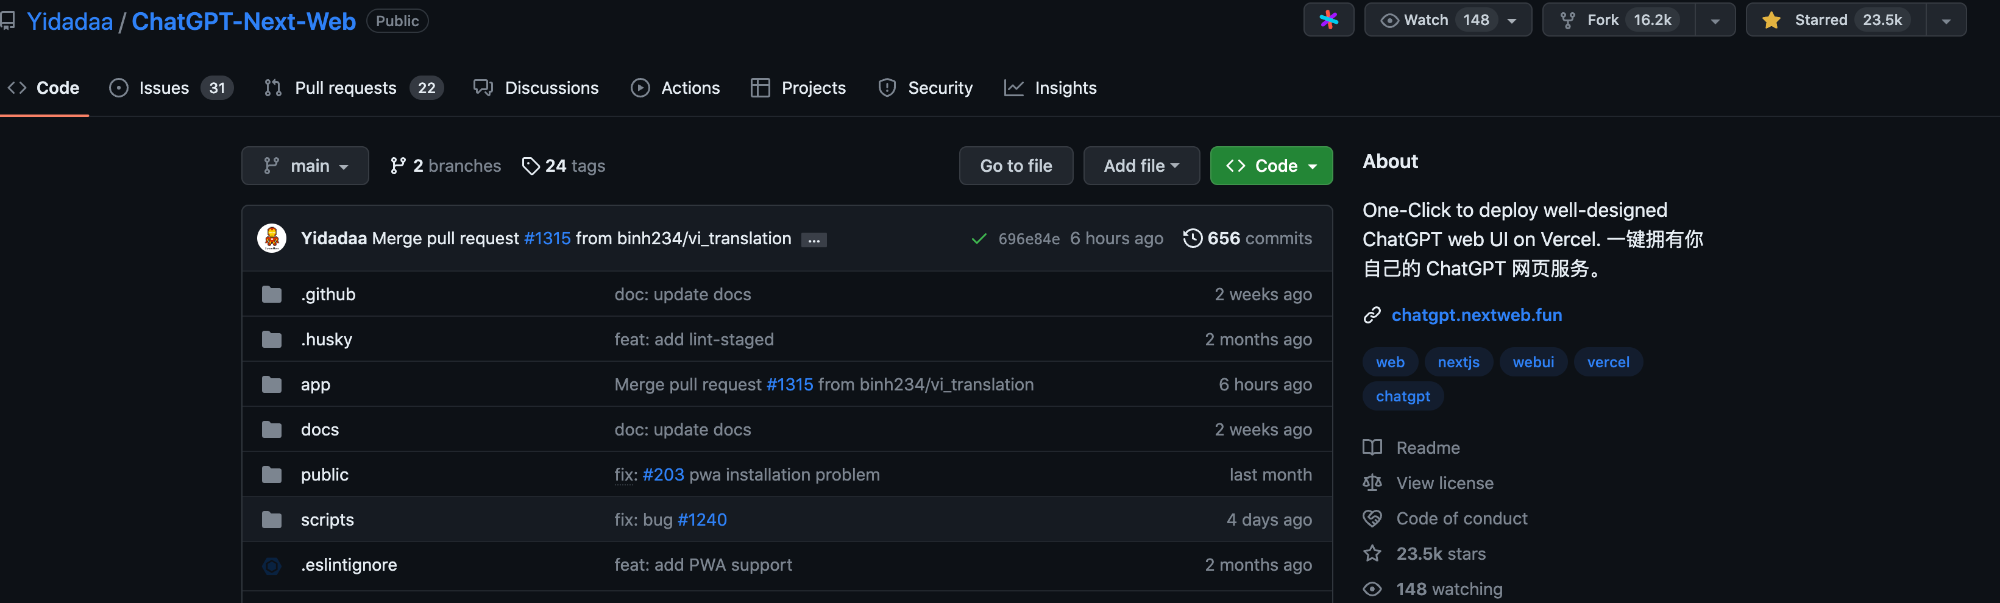Open issue #203 link in public row

pyautogui.click(x=664, y=474)
